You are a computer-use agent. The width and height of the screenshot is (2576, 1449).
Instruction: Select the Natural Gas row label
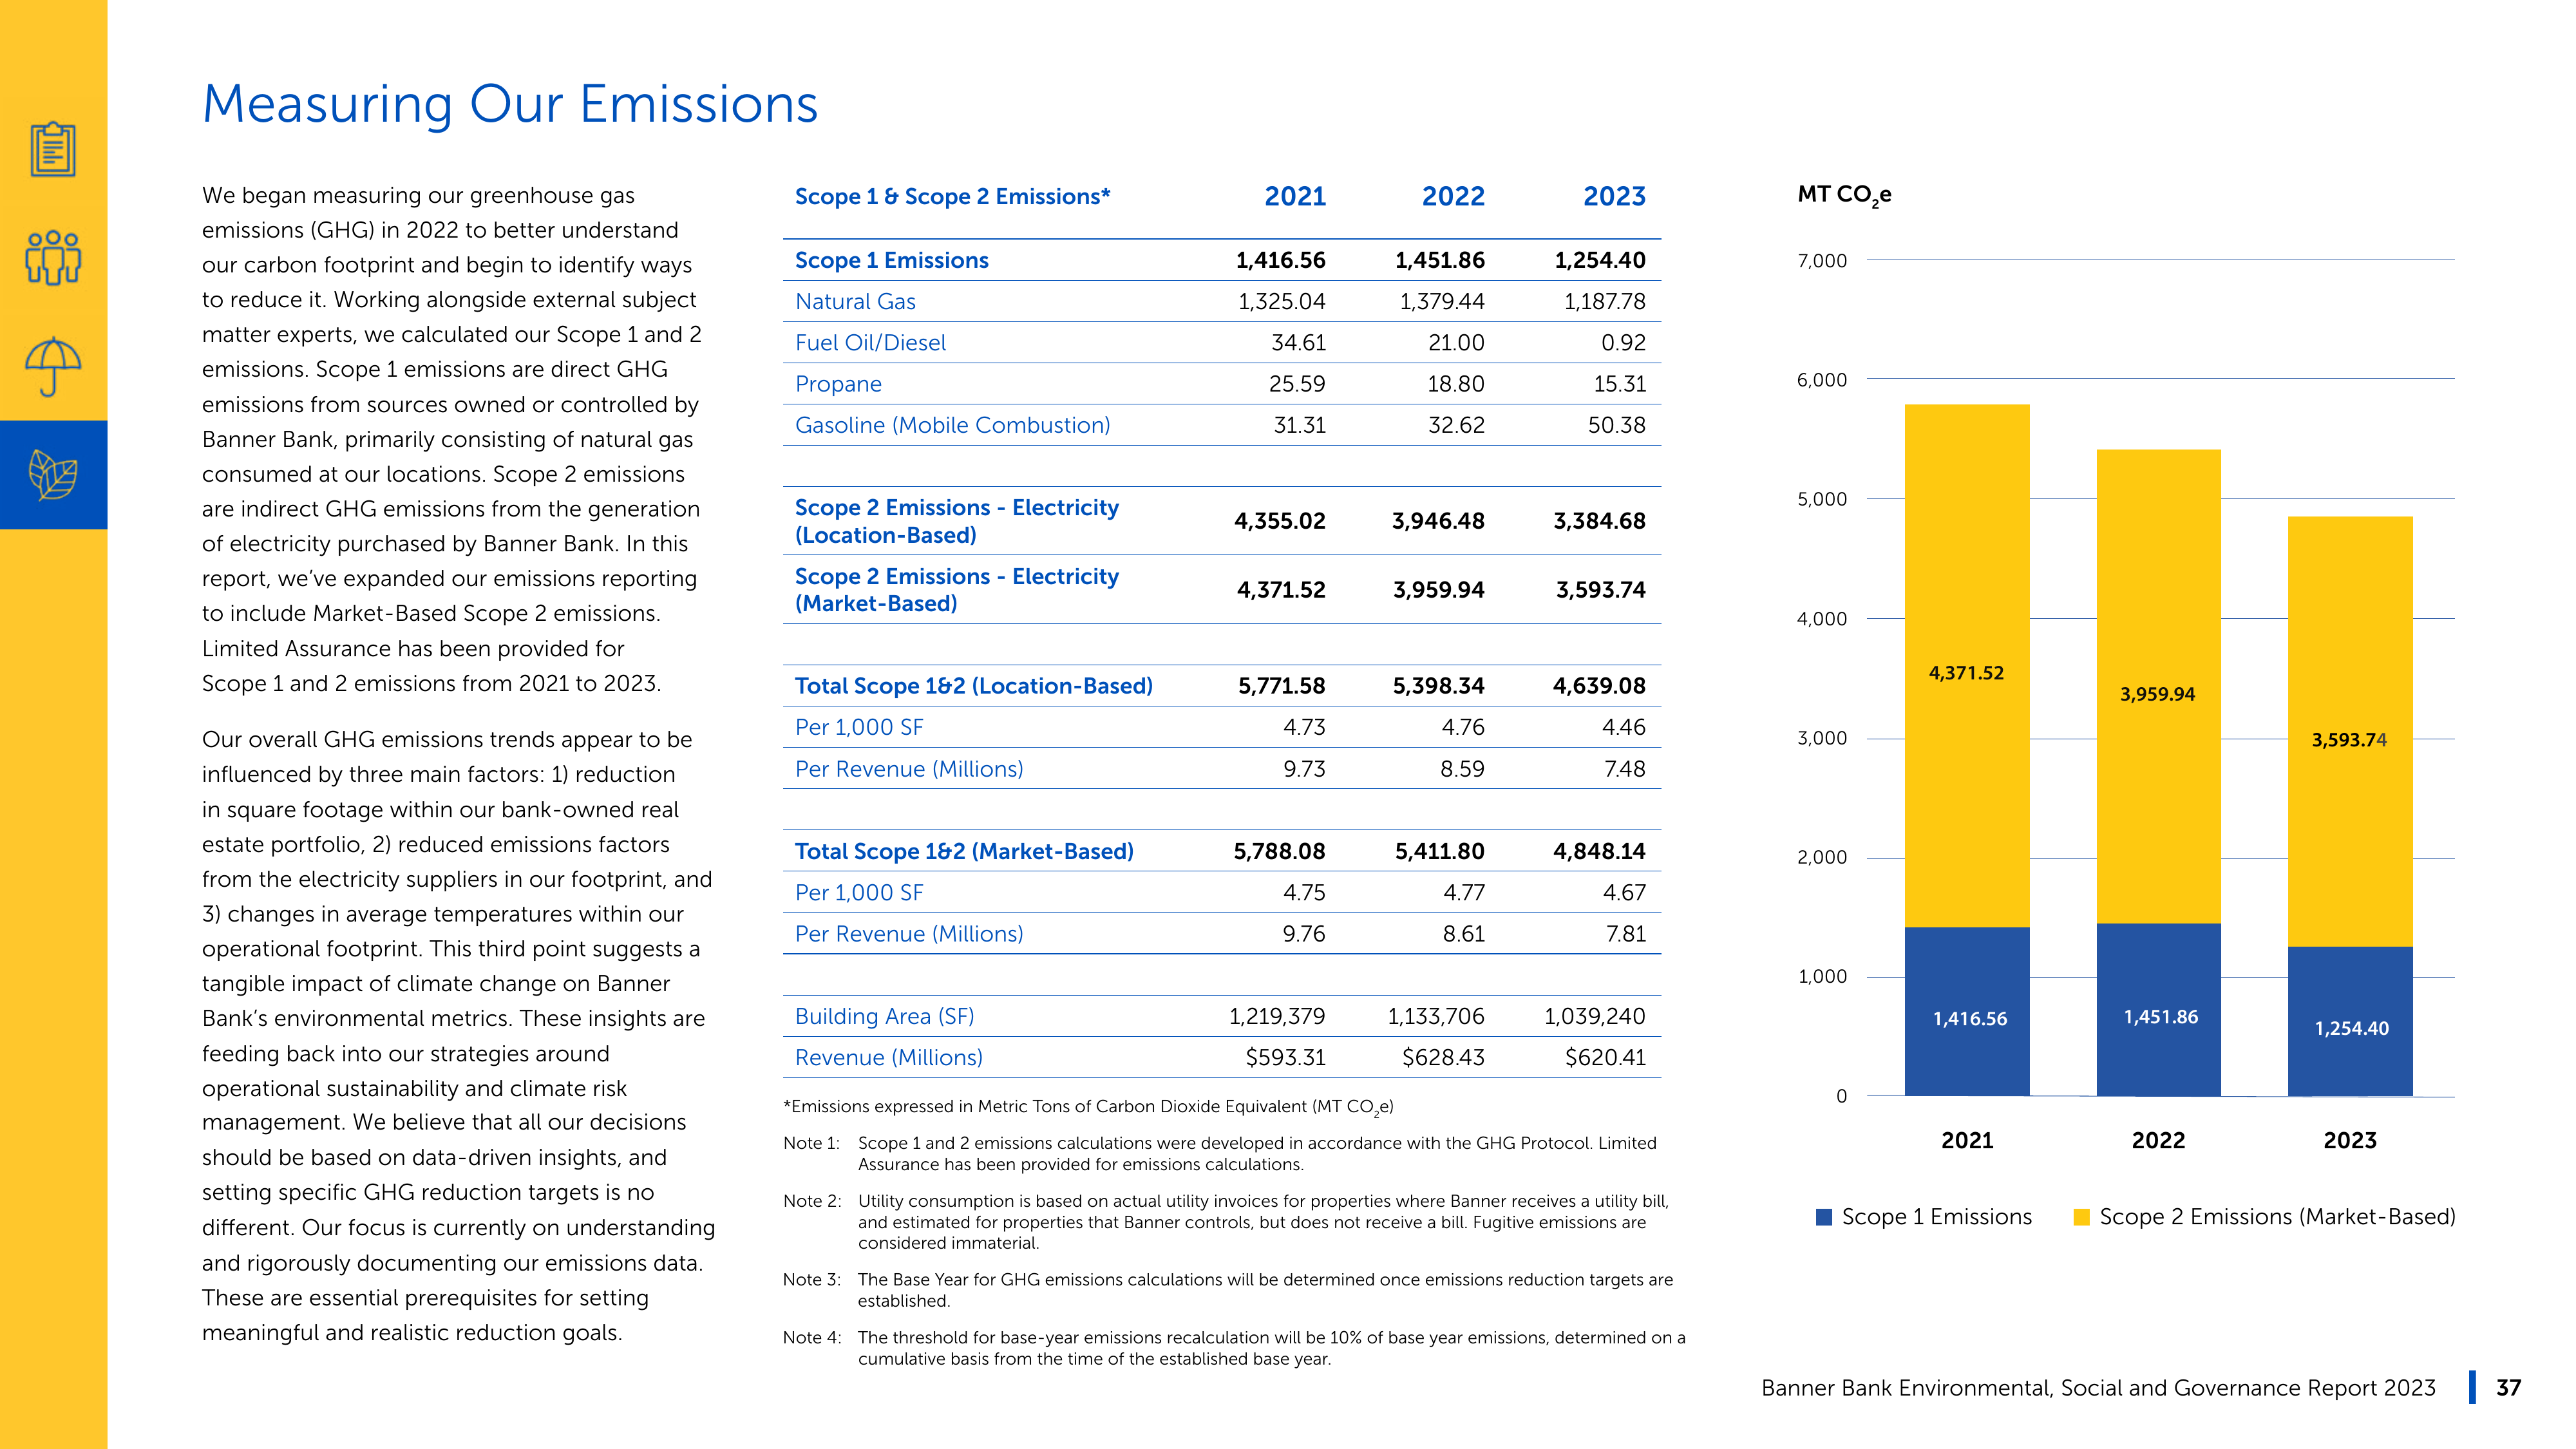tap(855, 301)
